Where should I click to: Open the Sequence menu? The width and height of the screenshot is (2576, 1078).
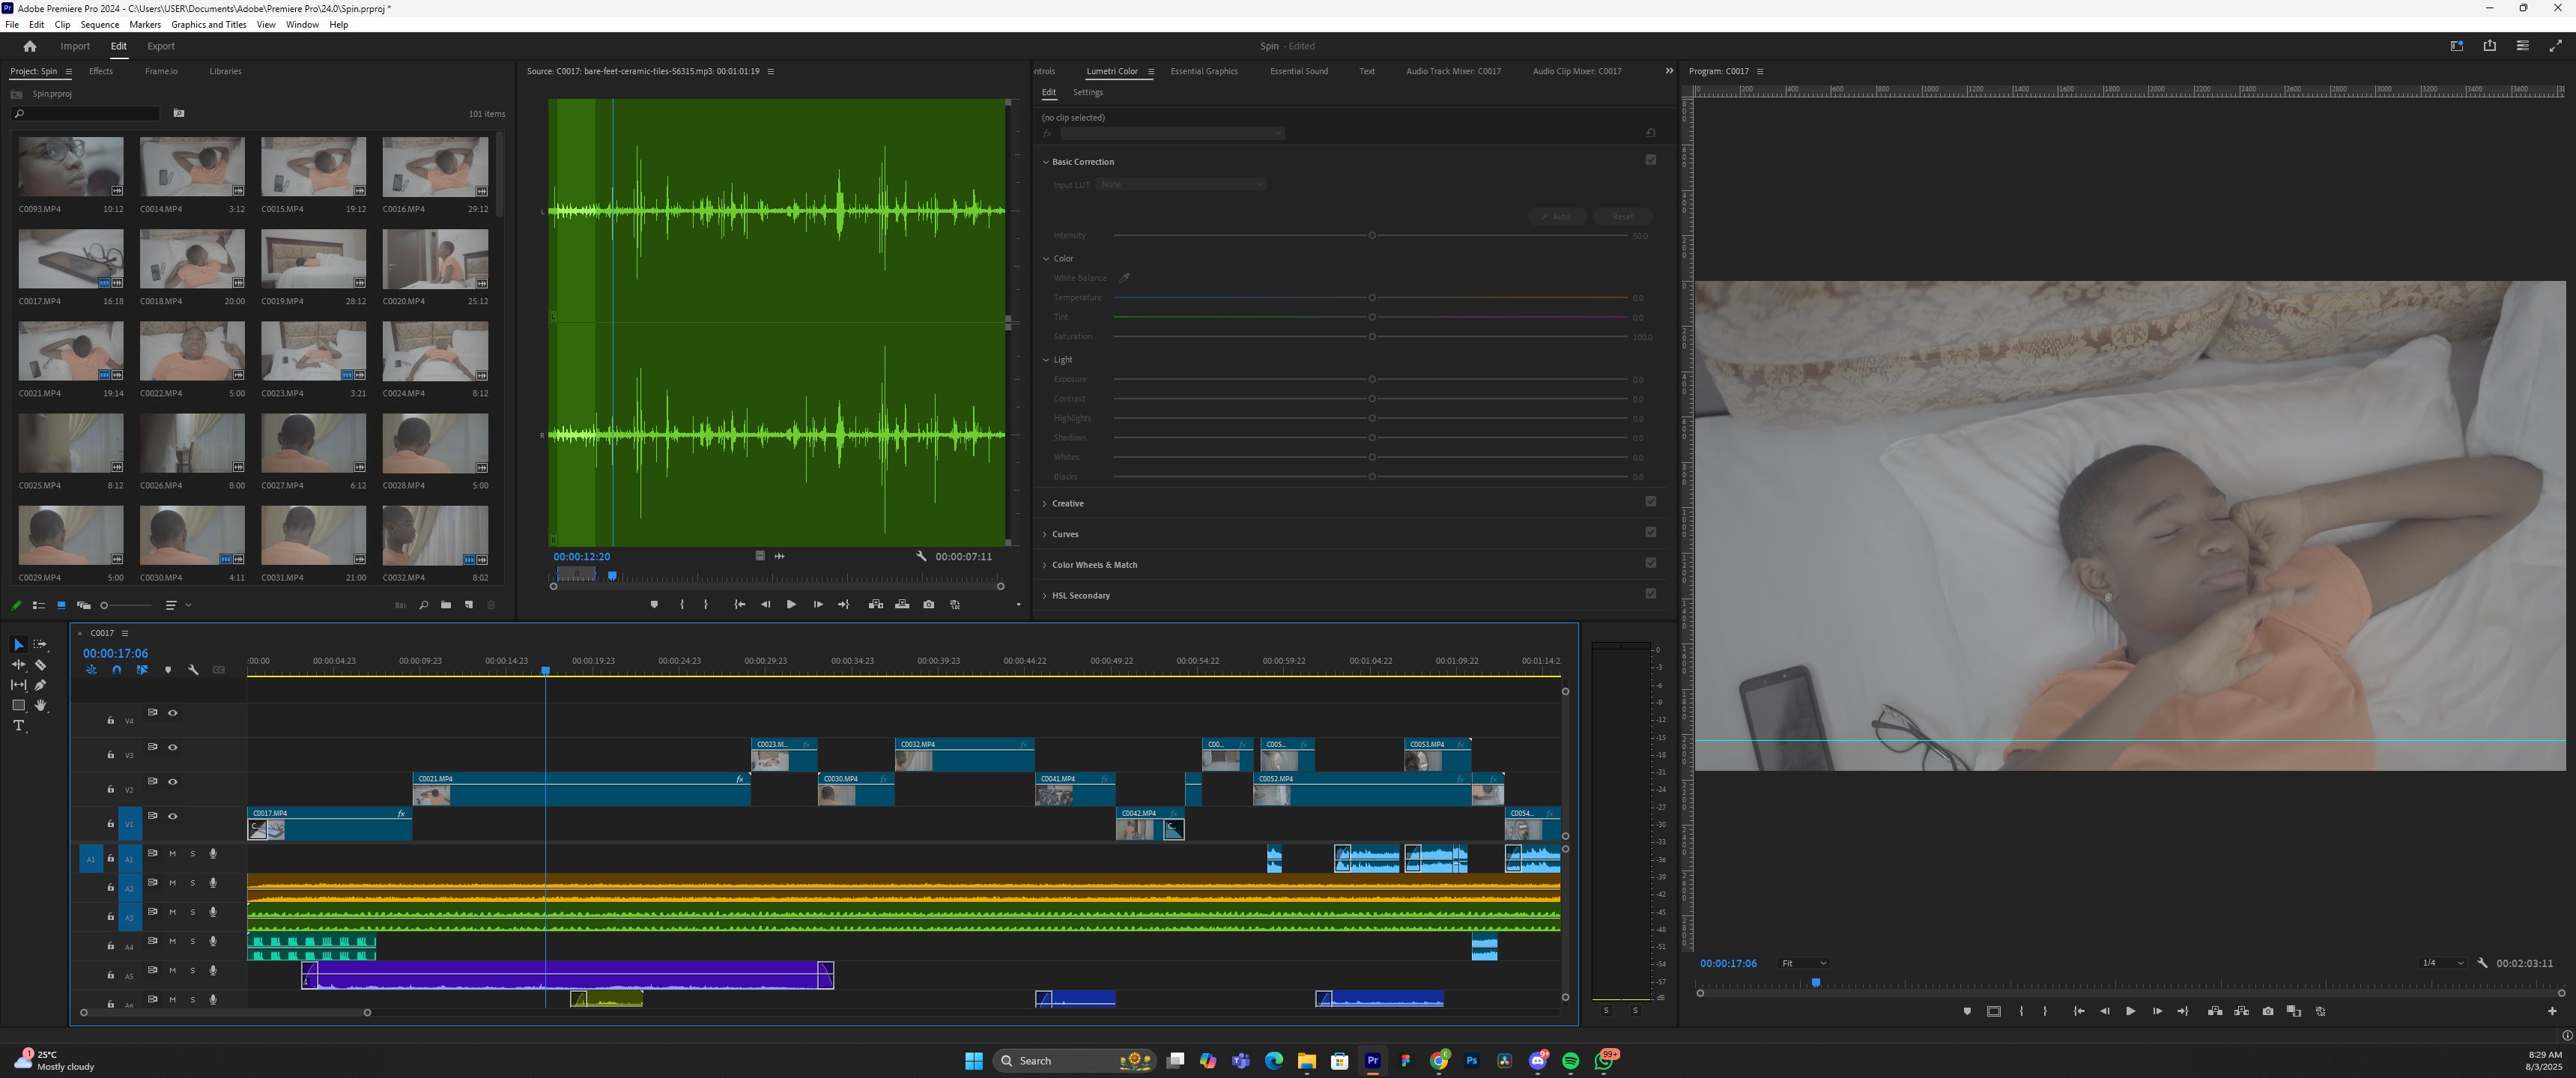tap(99, 24)
